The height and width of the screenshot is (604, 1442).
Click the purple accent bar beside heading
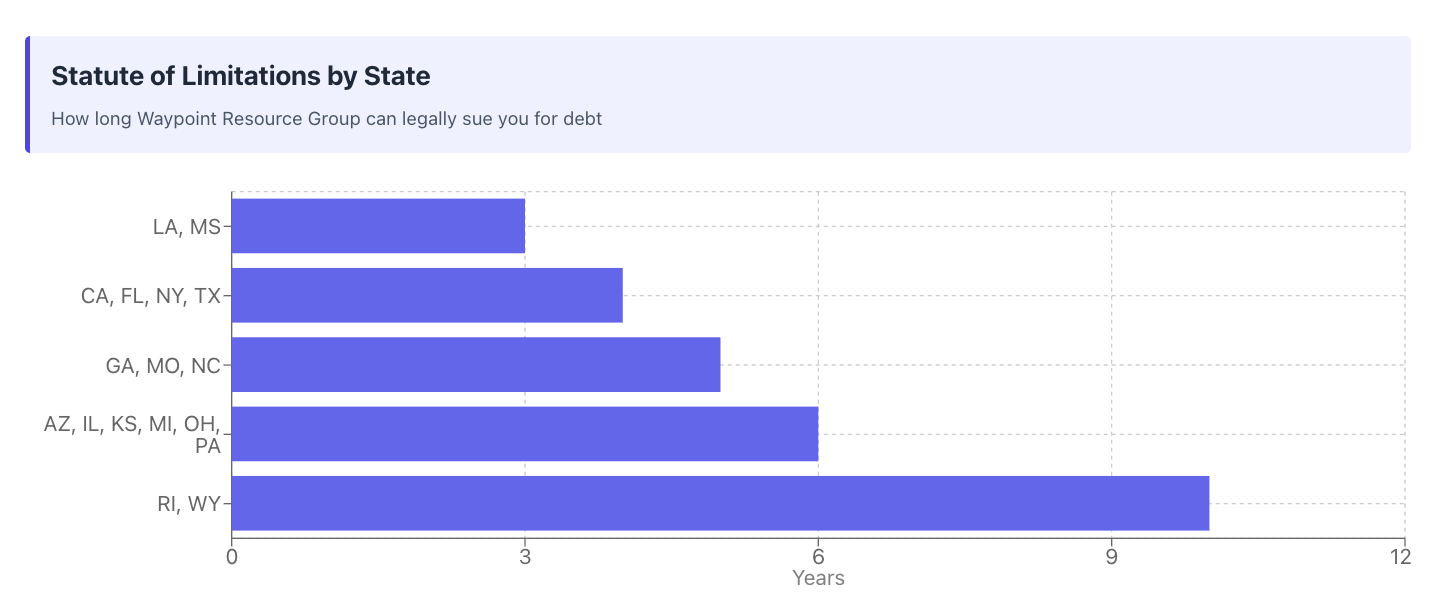[x=27, y=95]
